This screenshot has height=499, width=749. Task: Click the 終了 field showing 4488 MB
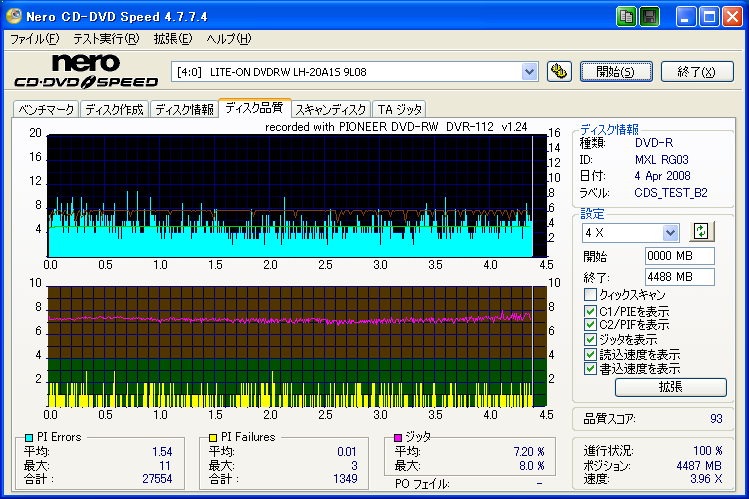click(679, 277)
